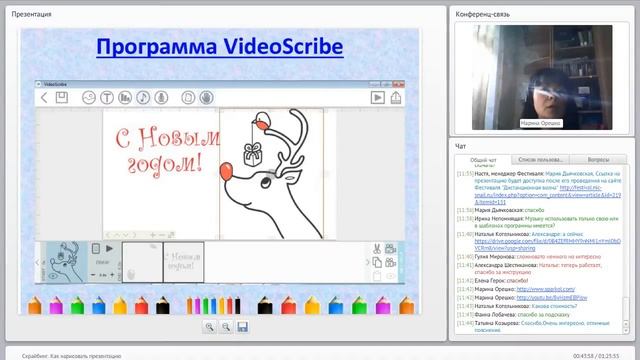Image resolution: width=640 pixels, height=360 pixels.
Task: Open the music note soundtrack tool
Action: [143, 98]
